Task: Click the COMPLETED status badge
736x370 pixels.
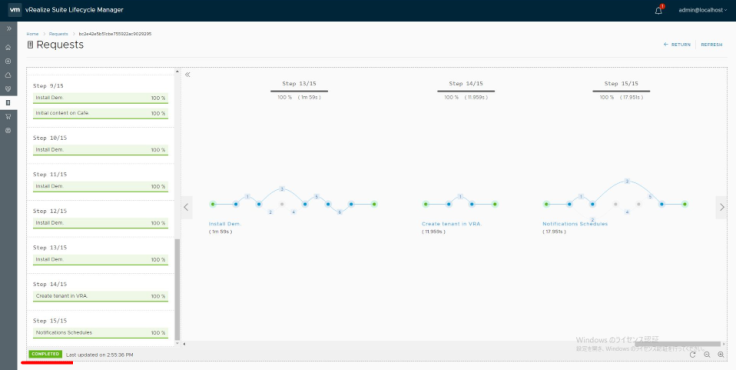Action: [x=45, y=354]
